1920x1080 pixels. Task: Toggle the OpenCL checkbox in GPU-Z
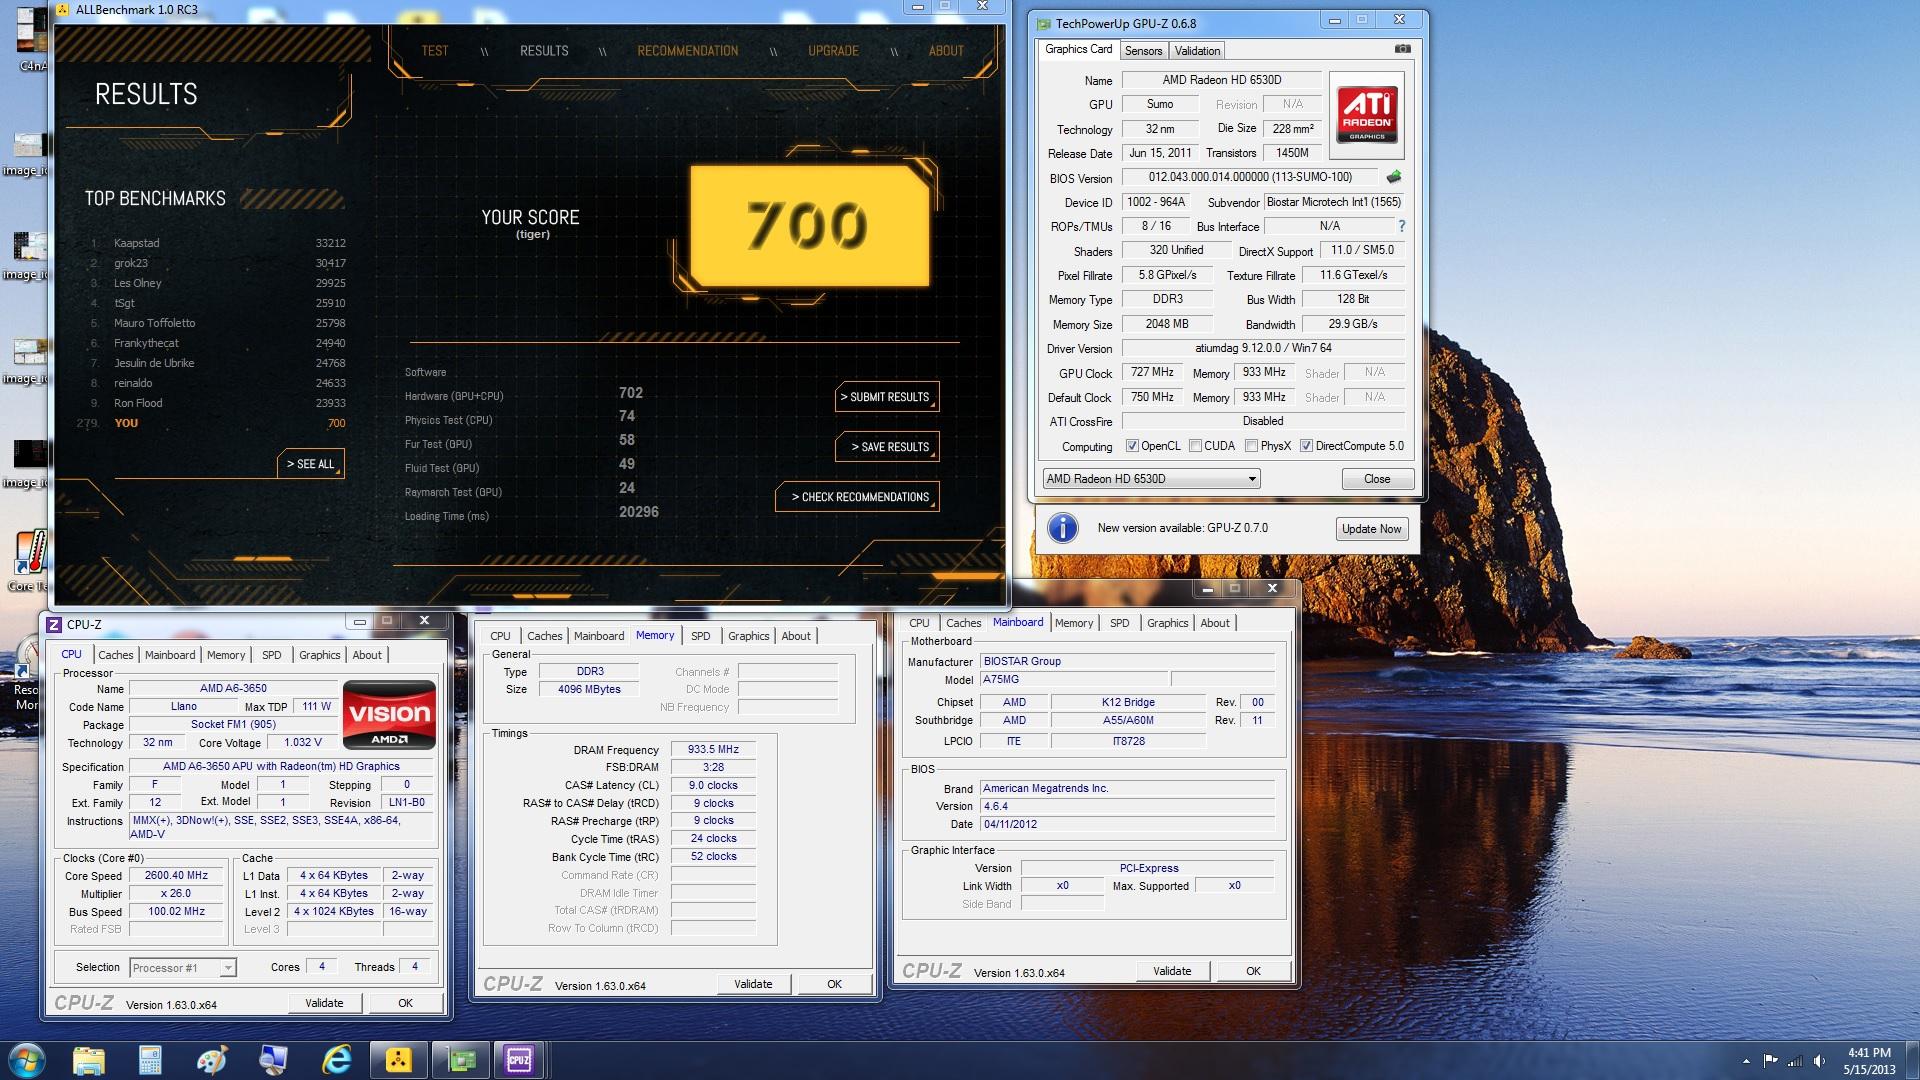[x=1132, y=446]
